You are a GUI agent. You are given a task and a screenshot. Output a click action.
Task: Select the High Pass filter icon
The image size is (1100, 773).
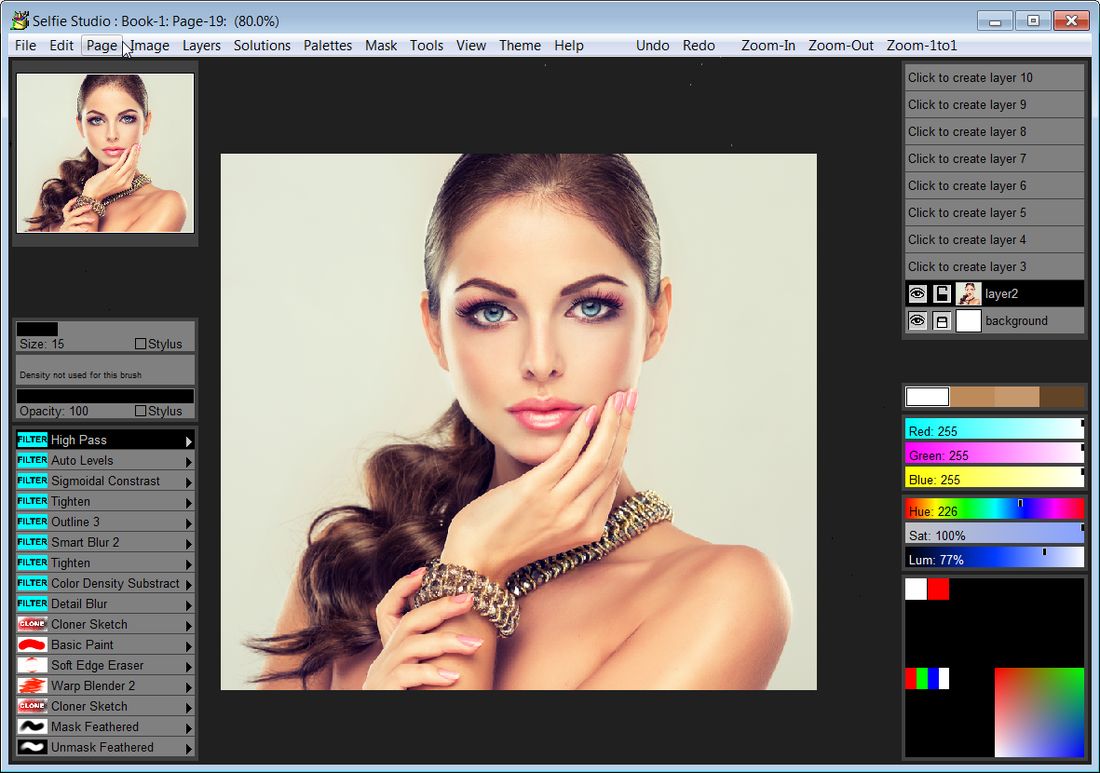32,440
